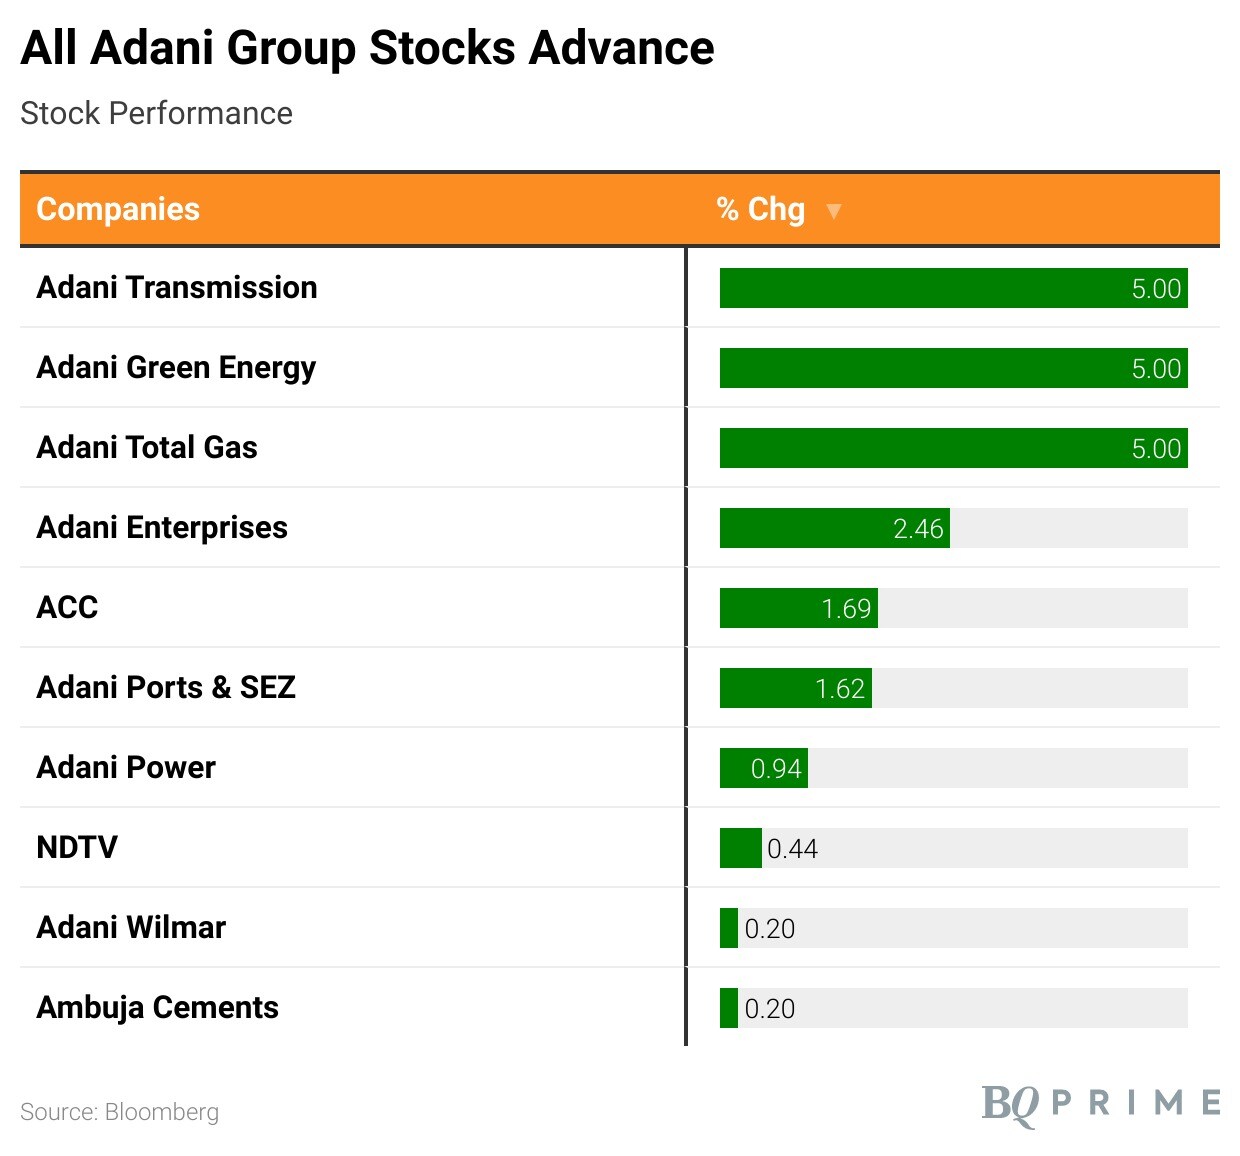1240x1156 pixels.
Task: Click the Ambuja Cements row label
Action: click(x=157, y=1008)
